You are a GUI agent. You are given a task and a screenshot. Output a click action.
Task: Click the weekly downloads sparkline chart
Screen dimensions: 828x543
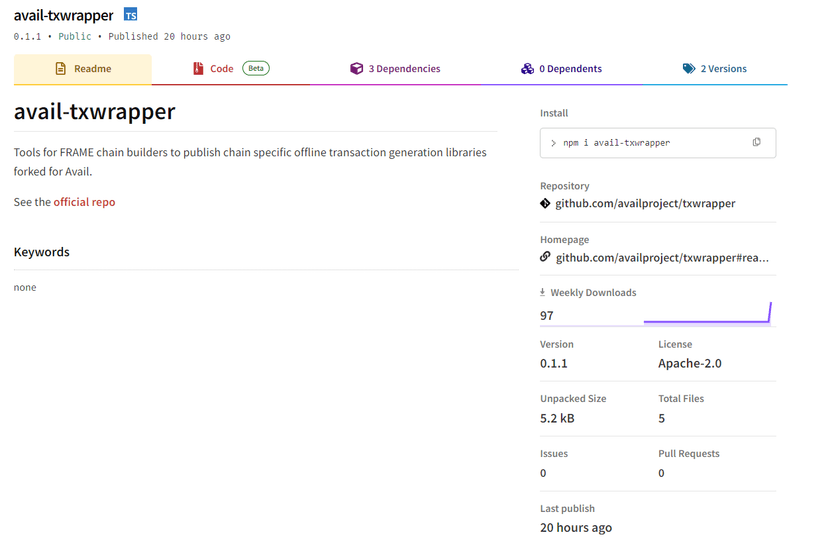click(x=708, y=313)
